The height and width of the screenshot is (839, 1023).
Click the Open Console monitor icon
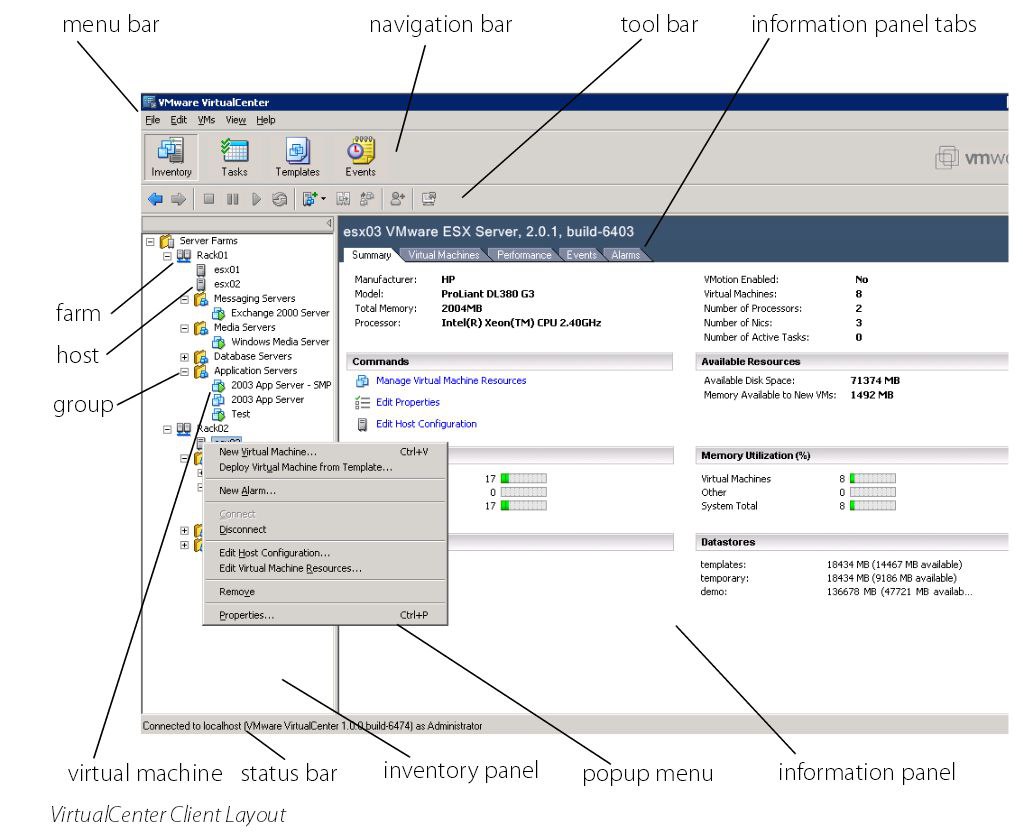429,199
